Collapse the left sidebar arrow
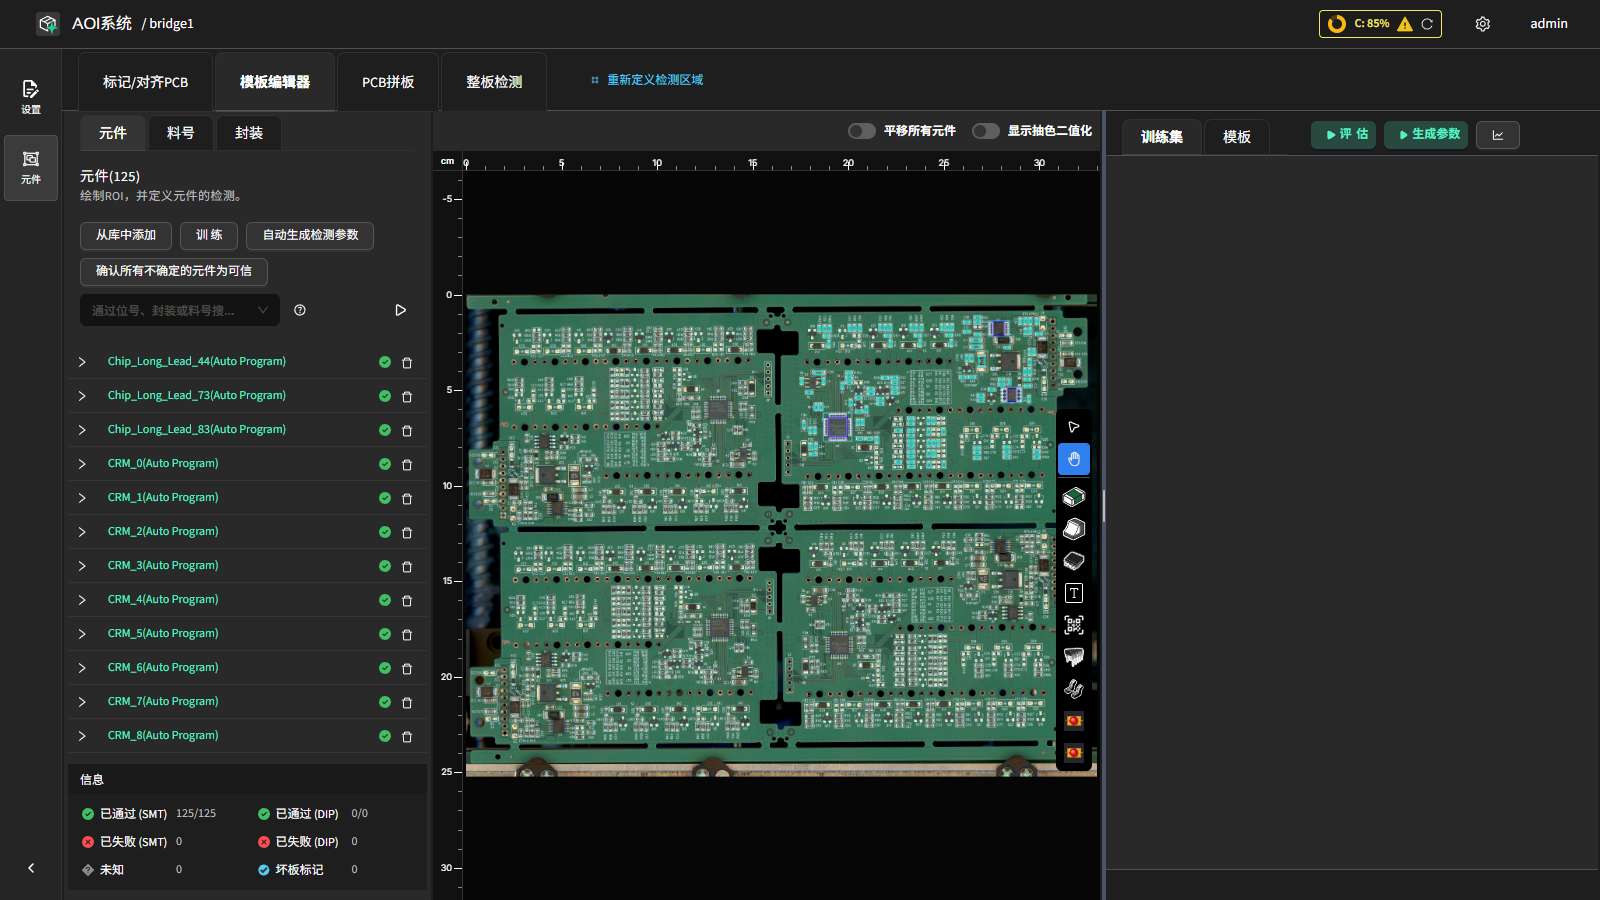 tap(31, 868)
